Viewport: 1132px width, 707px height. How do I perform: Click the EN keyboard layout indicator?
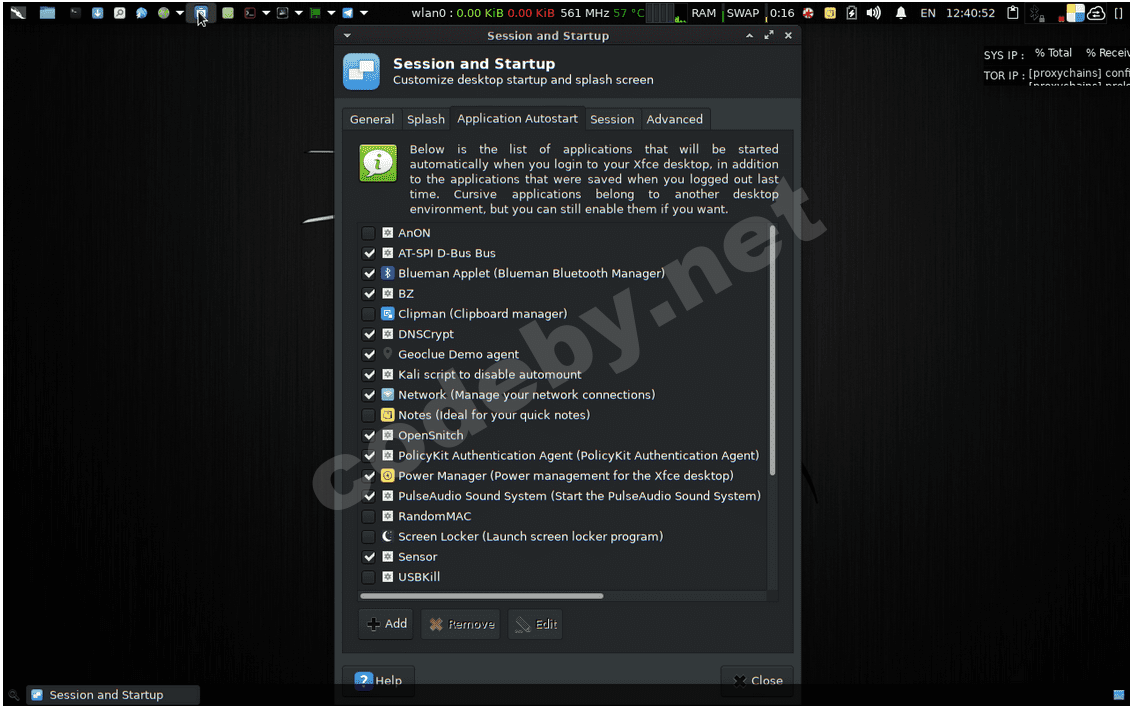point(928,13)
